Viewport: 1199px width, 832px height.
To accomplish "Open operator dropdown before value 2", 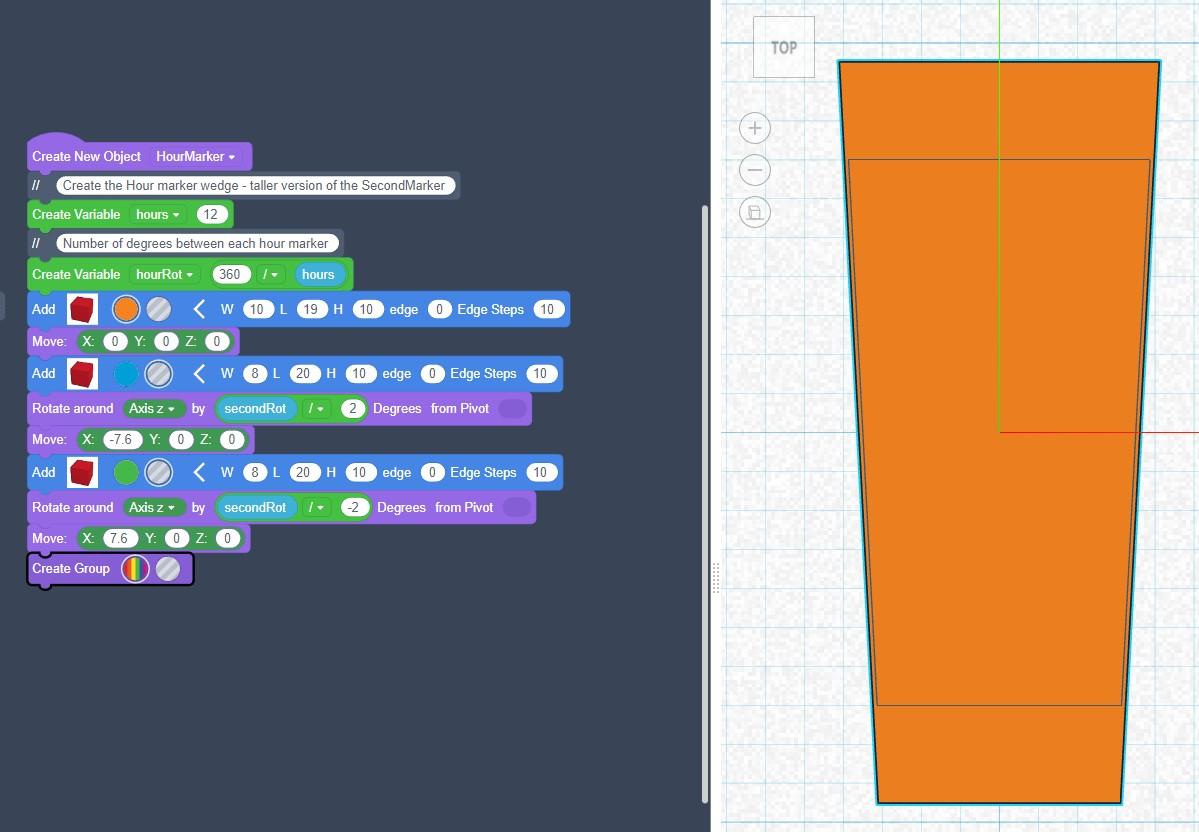I will 315,408.
